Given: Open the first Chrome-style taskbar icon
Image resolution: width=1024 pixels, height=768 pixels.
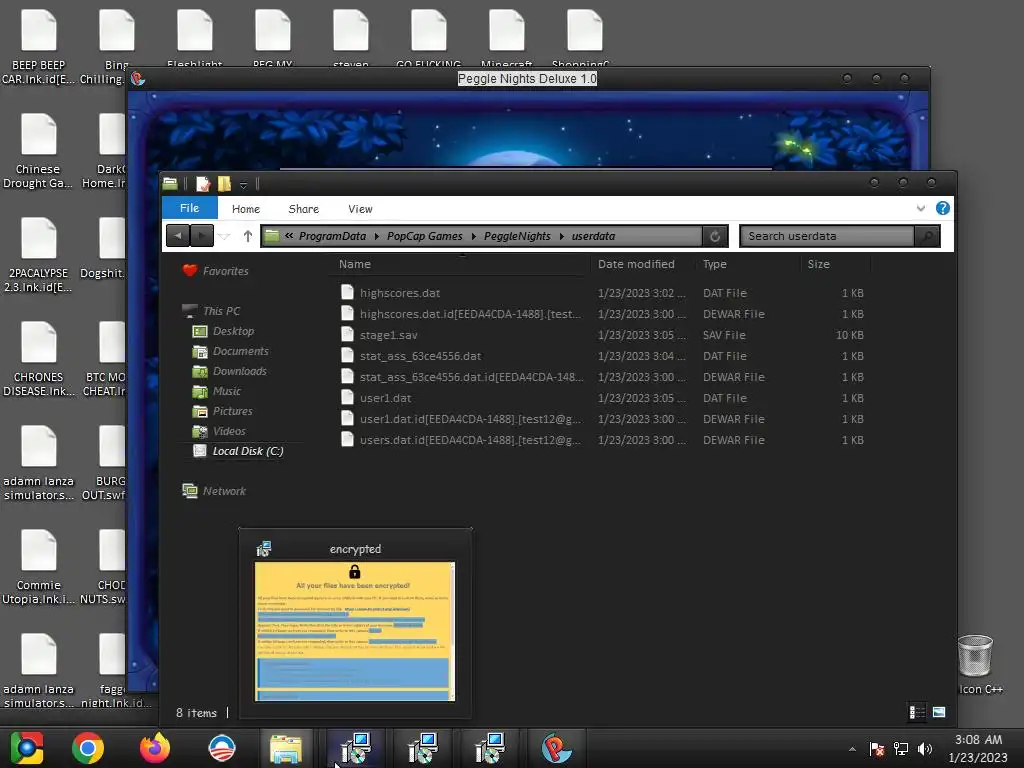Looking at the screenshot, I should [26, 748].
